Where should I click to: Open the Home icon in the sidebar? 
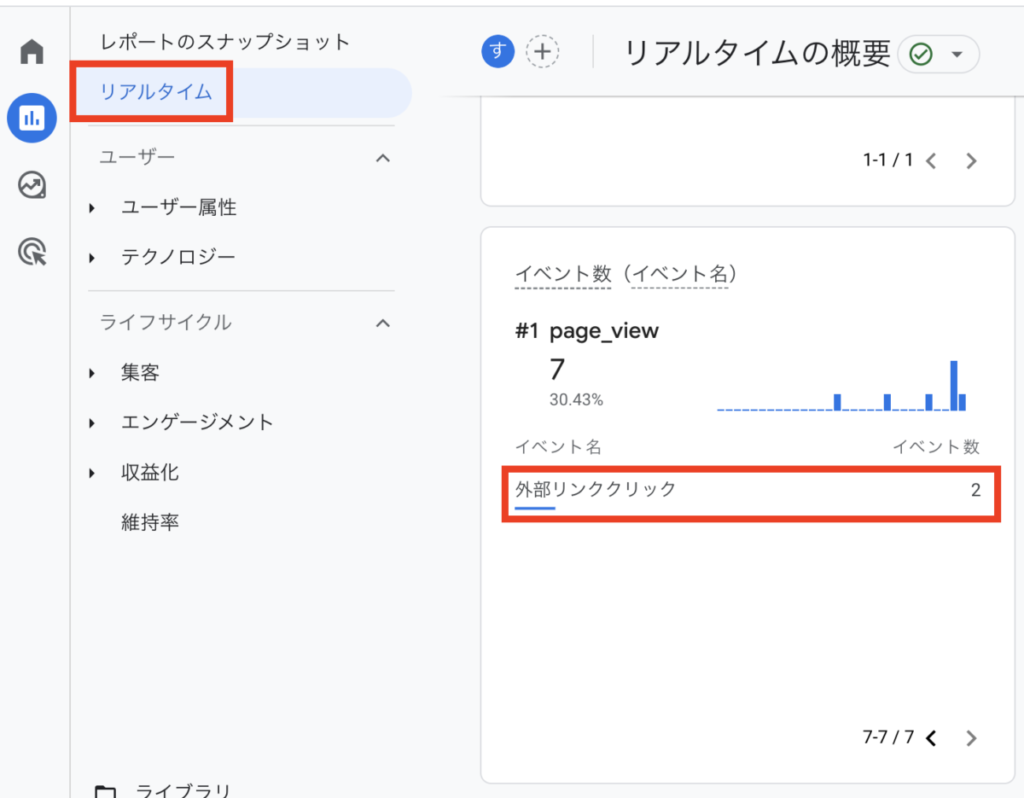tap(31, 51)
